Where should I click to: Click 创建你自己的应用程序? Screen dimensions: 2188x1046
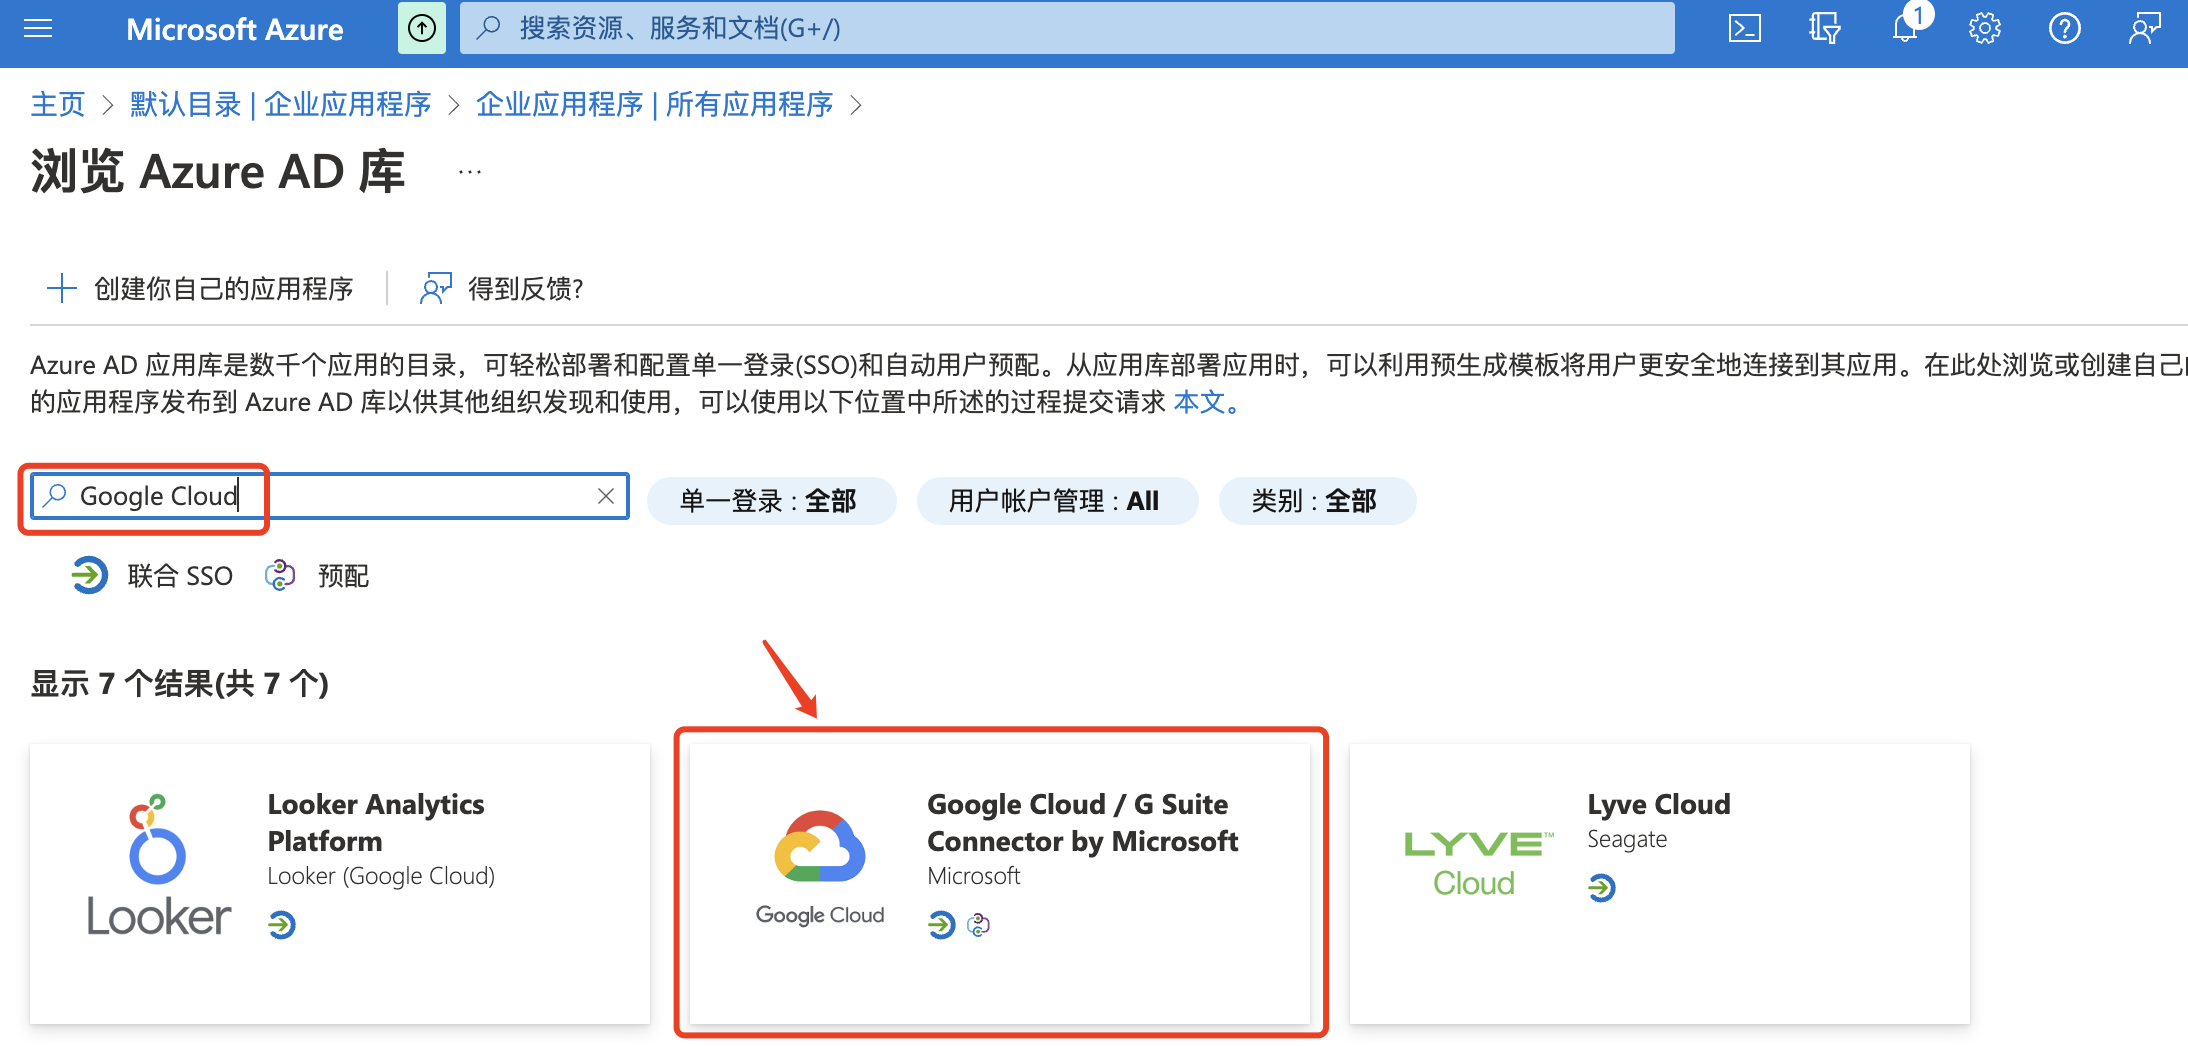200,289
